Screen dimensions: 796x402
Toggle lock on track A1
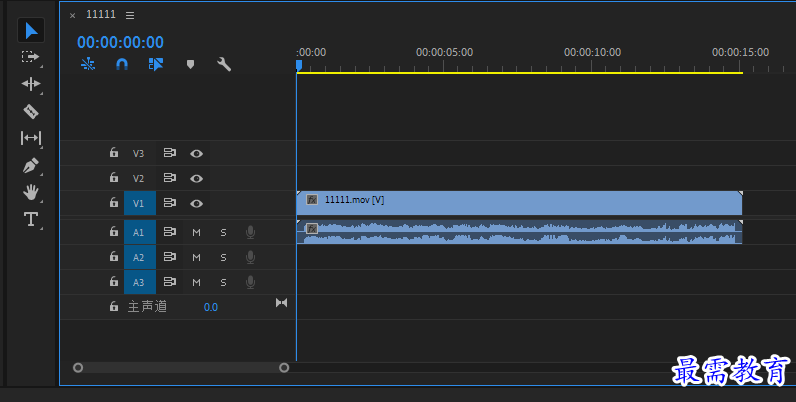114,231
